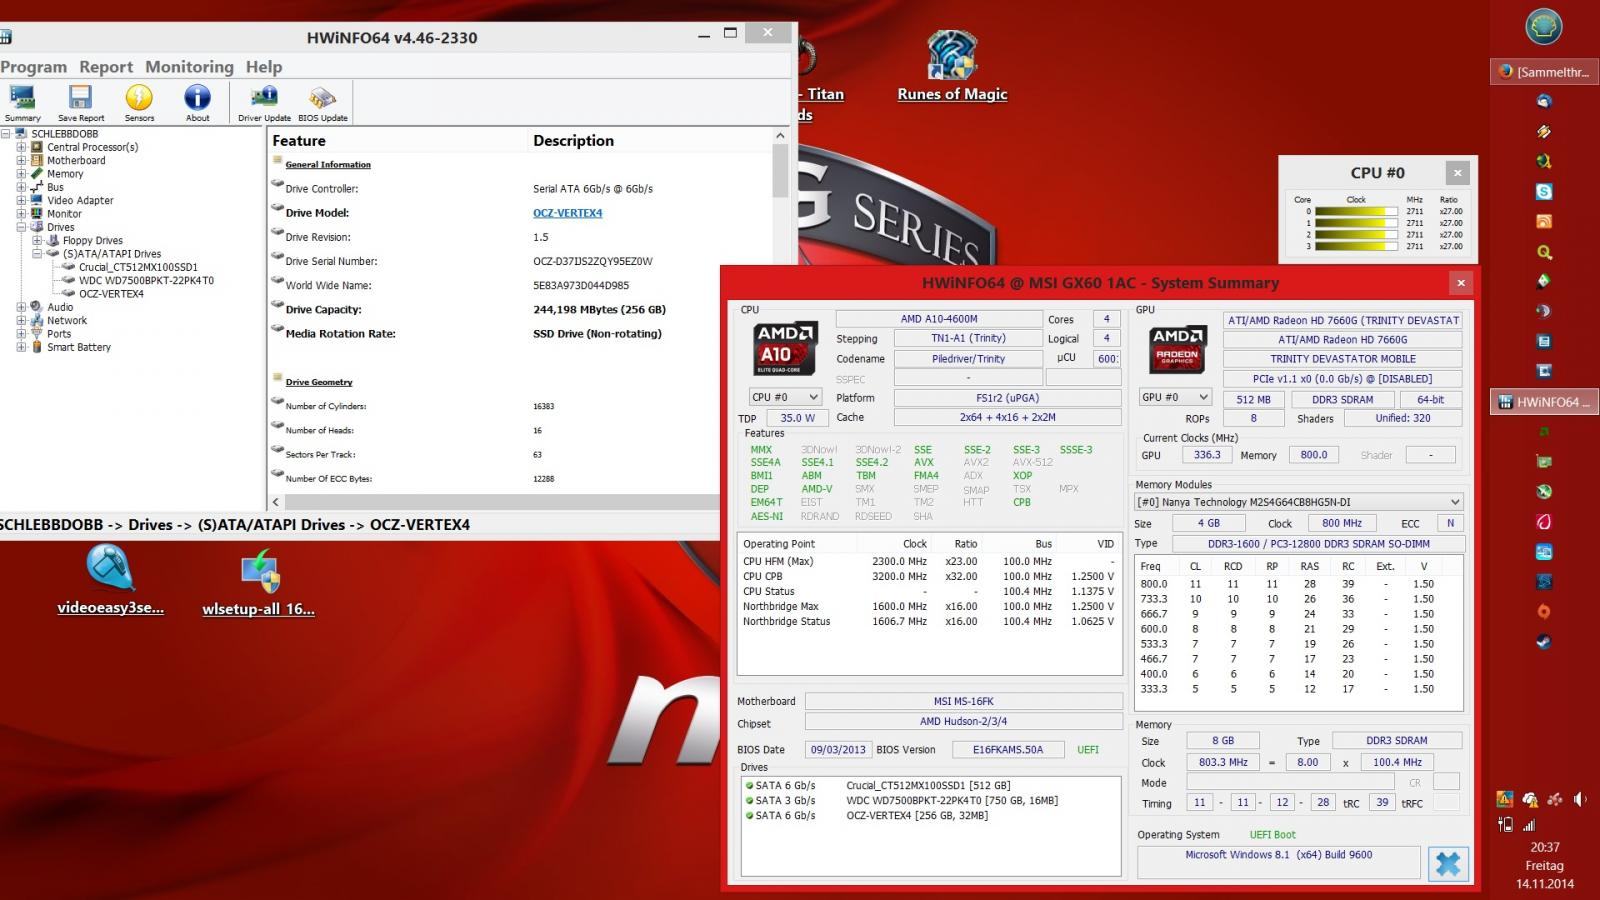
Task: Click the Drive Geometry heading
Action: (x=319, y=382)
